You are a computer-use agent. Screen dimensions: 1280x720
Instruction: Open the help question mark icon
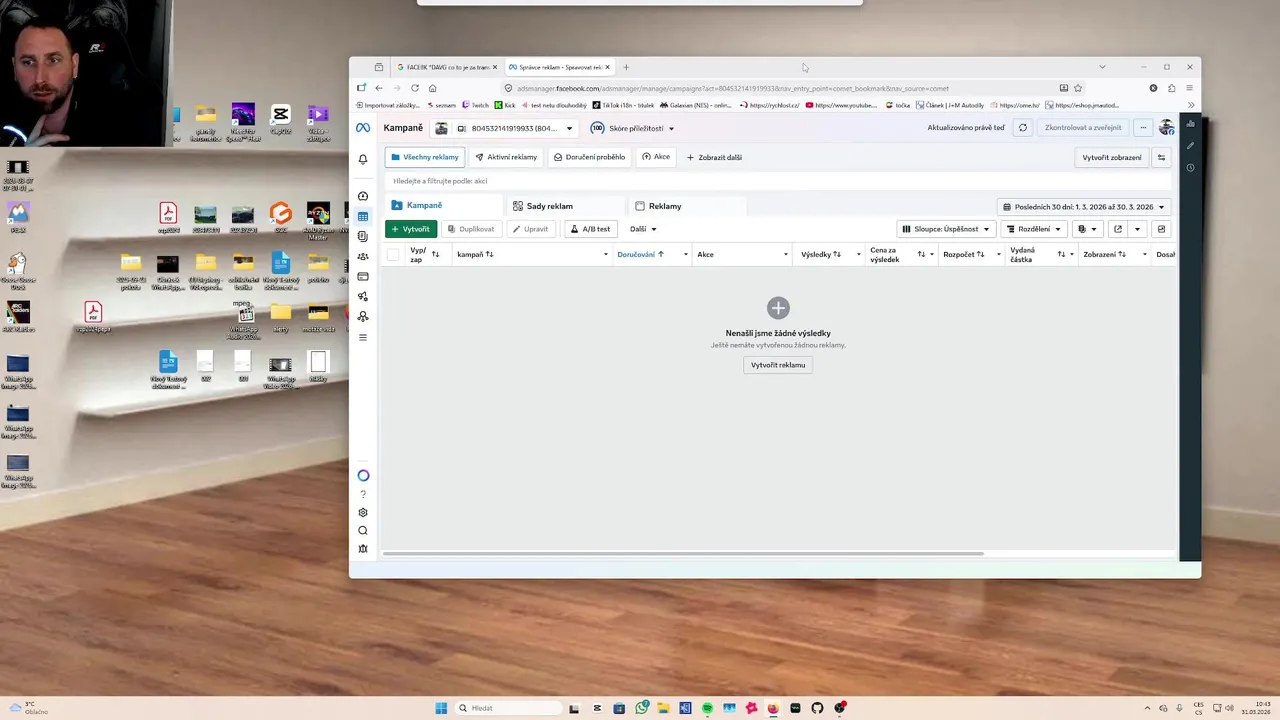click(363, 494)
